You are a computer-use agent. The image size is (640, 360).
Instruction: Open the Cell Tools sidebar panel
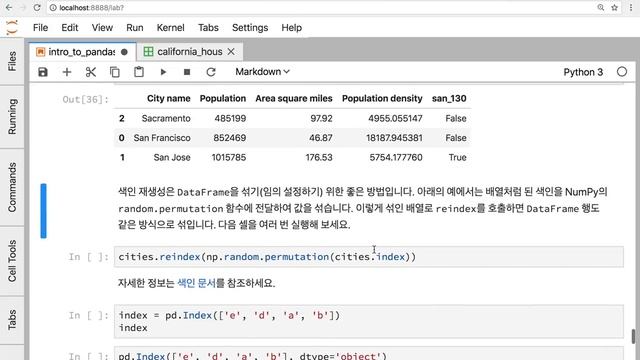(x=12, y=261)
